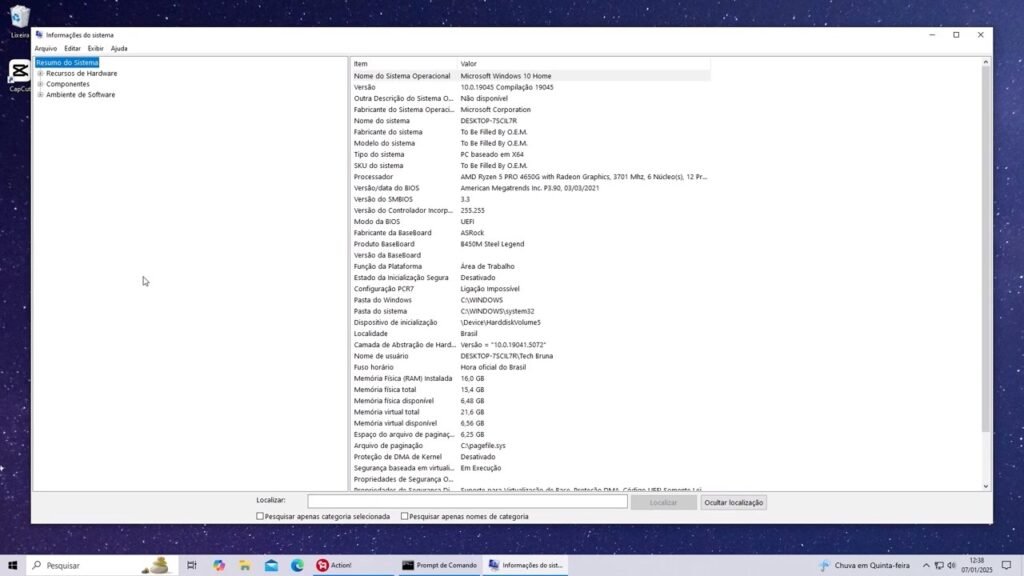Open the CapCut desktop shortcut
1024x576 pixels.
18,74
